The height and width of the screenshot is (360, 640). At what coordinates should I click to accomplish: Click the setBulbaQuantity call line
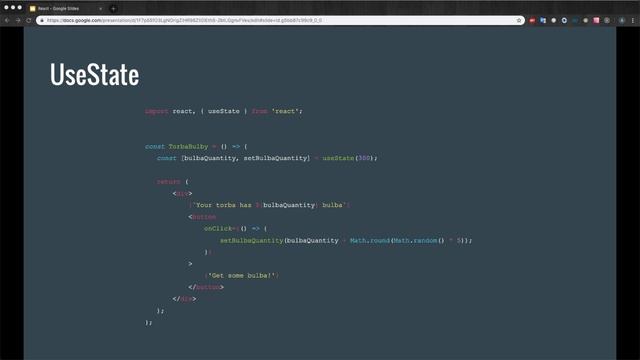(346, 240)
